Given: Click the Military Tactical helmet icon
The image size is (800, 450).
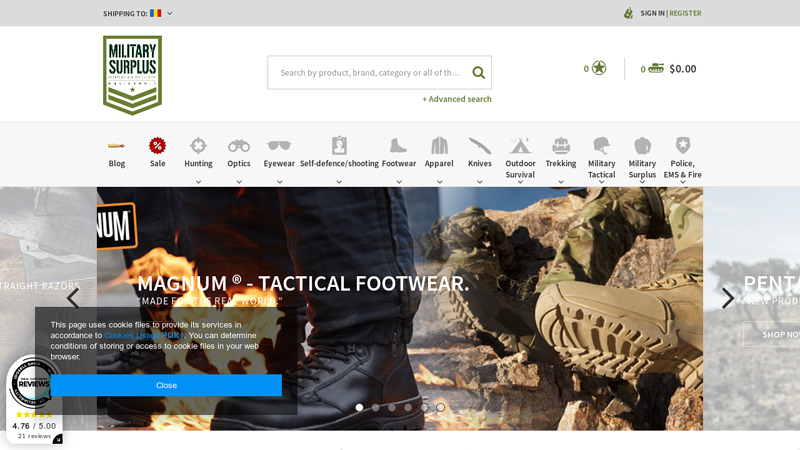Looking at the screenshot, I should 602,145.
